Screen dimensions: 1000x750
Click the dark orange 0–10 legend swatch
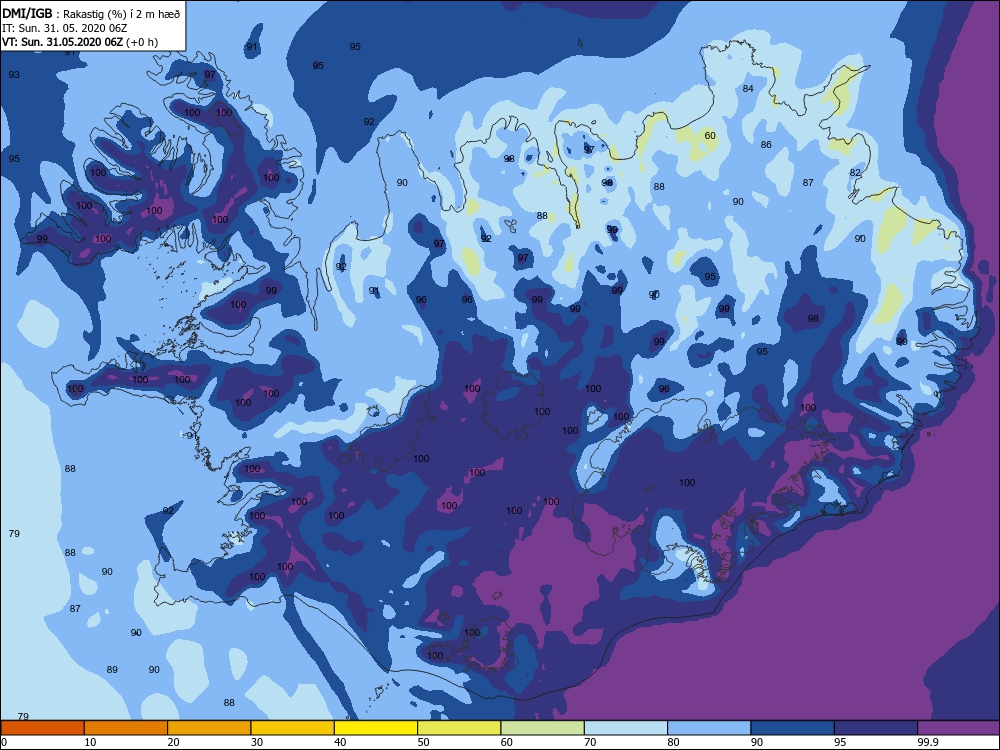(42, 728)
